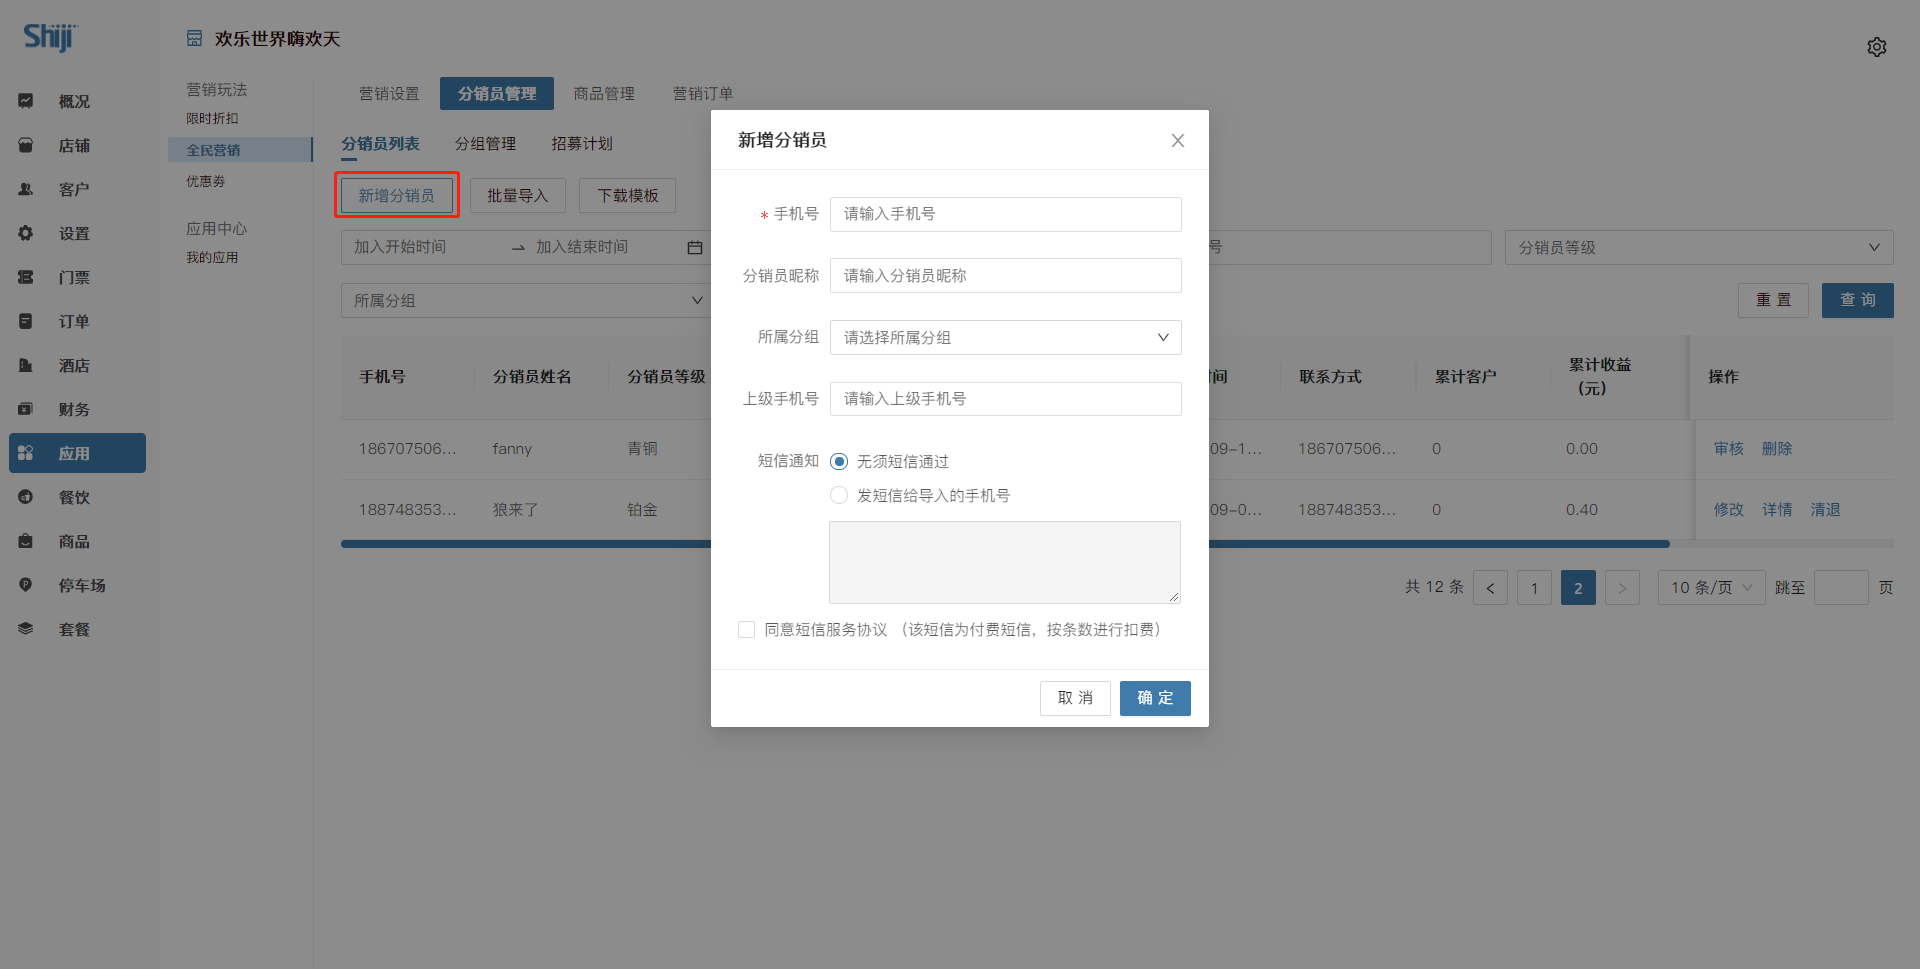Screen dimensions: 1920x969
Task: Click 修改 link for 狼来了
Action: tap(1729, 510)
